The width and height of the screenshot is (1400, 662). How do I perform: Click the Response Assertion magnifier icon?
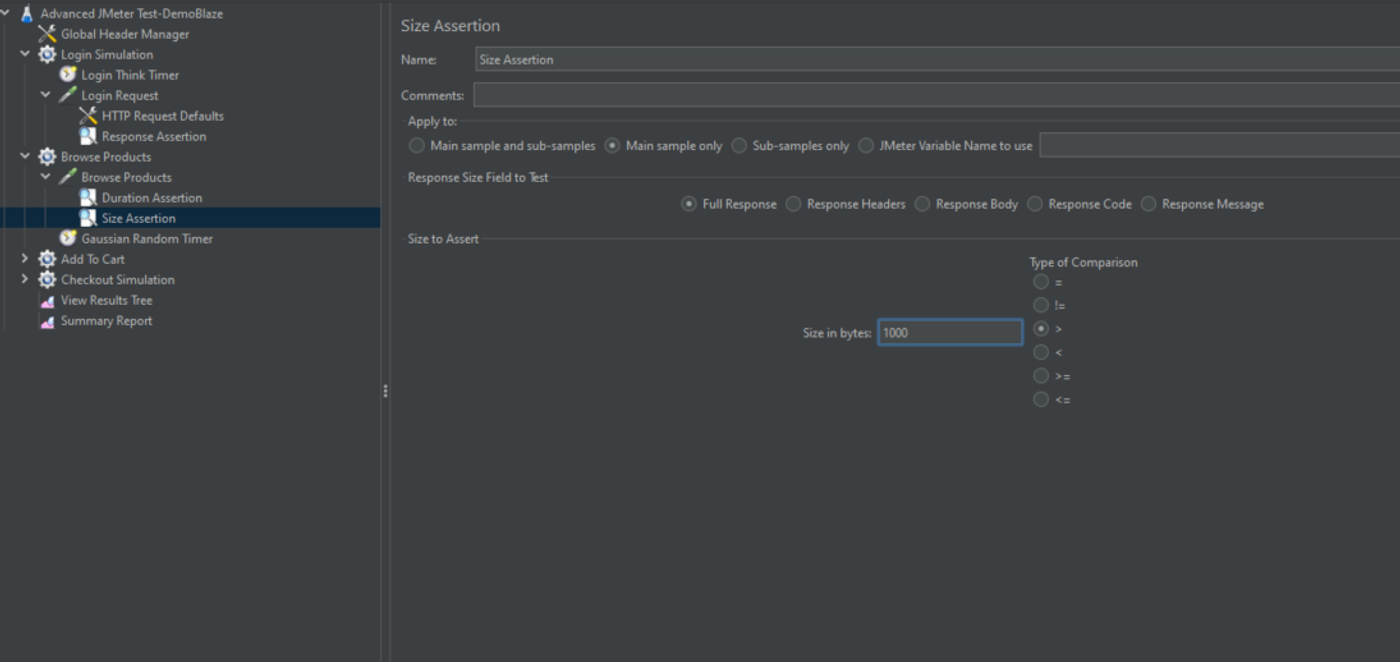[88, 136]
